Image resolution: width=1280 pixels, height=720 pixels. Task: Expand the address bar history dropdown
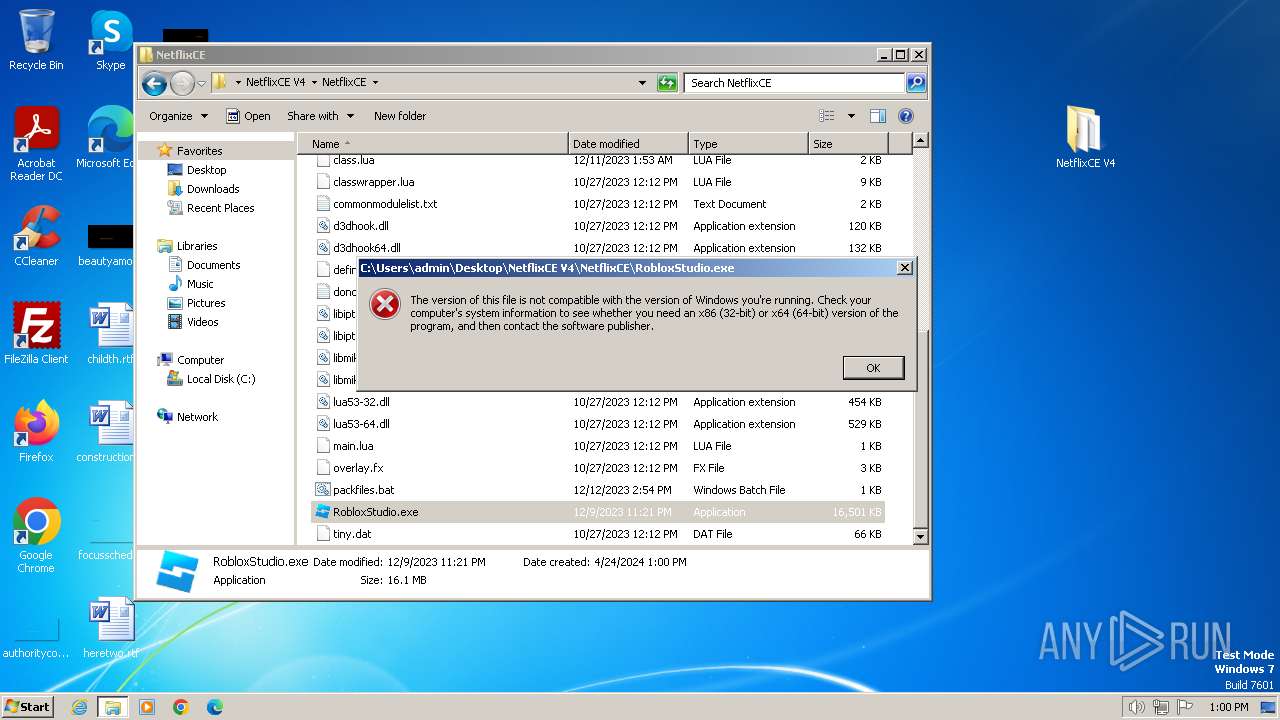[x=642, y=83]
